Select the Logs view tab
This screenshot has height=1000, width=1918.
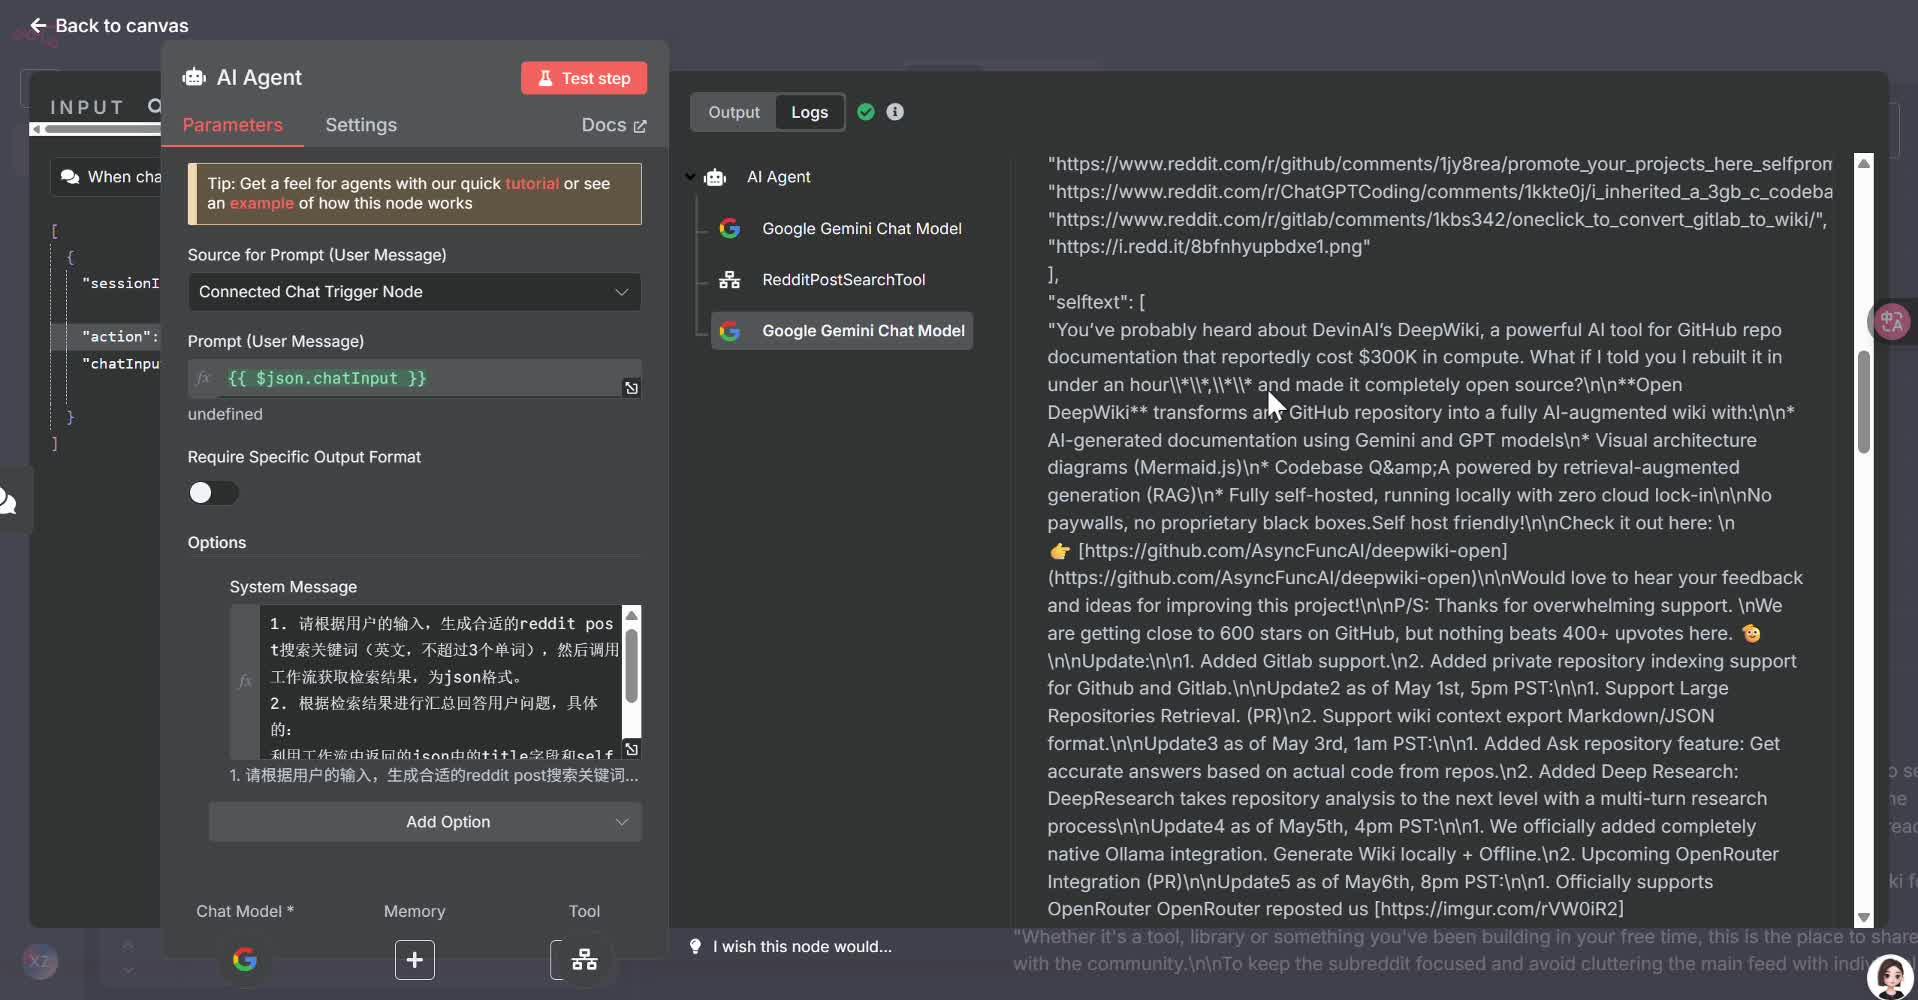(810, 112)
